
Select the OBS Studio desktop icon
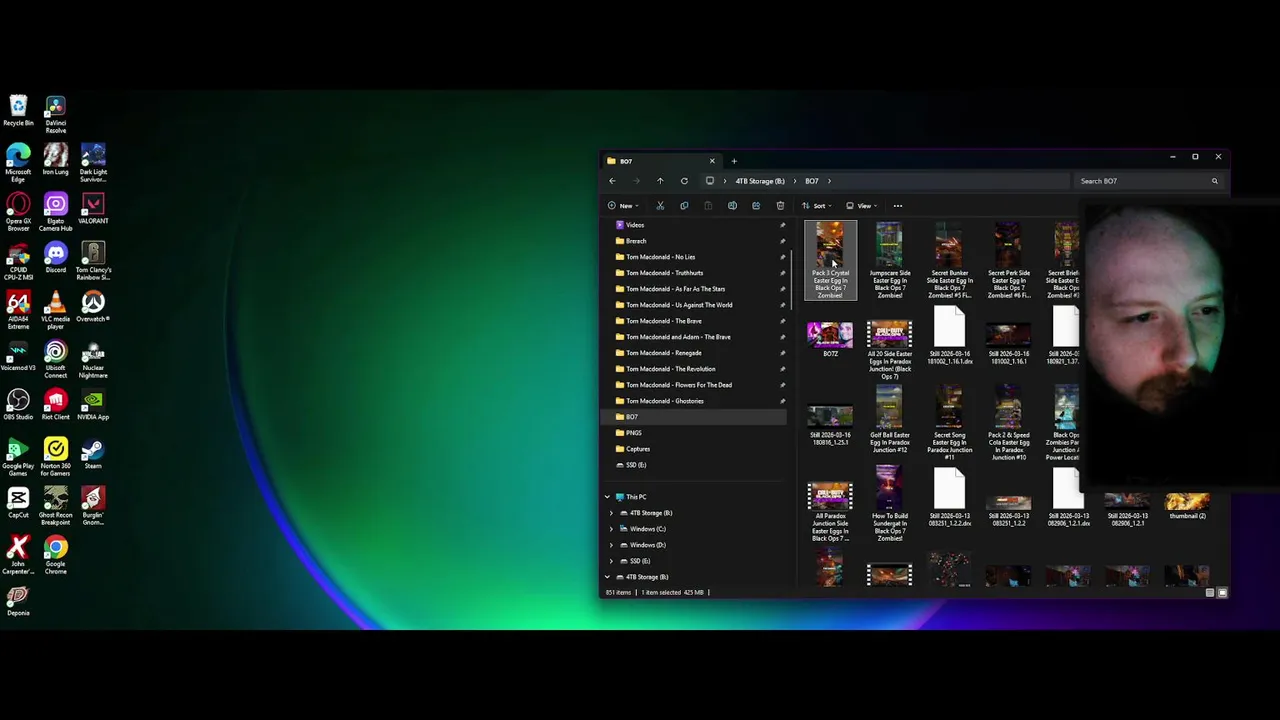(x=18, y=405)
